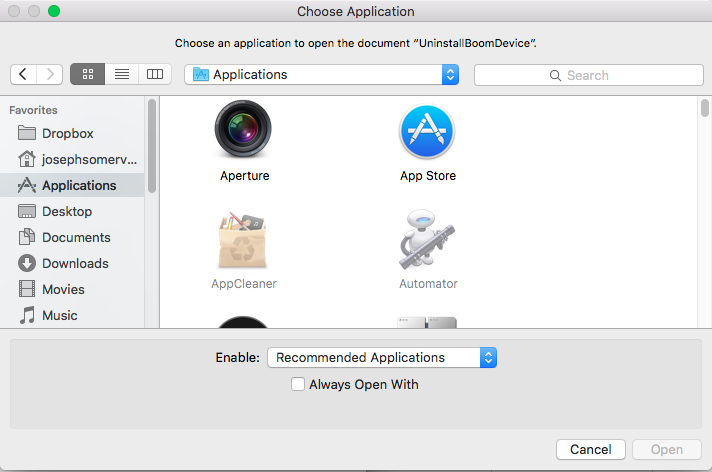Select the Aperture application icon
The width and height of the screenshot is (712, 472).
(x=243, y=129)
